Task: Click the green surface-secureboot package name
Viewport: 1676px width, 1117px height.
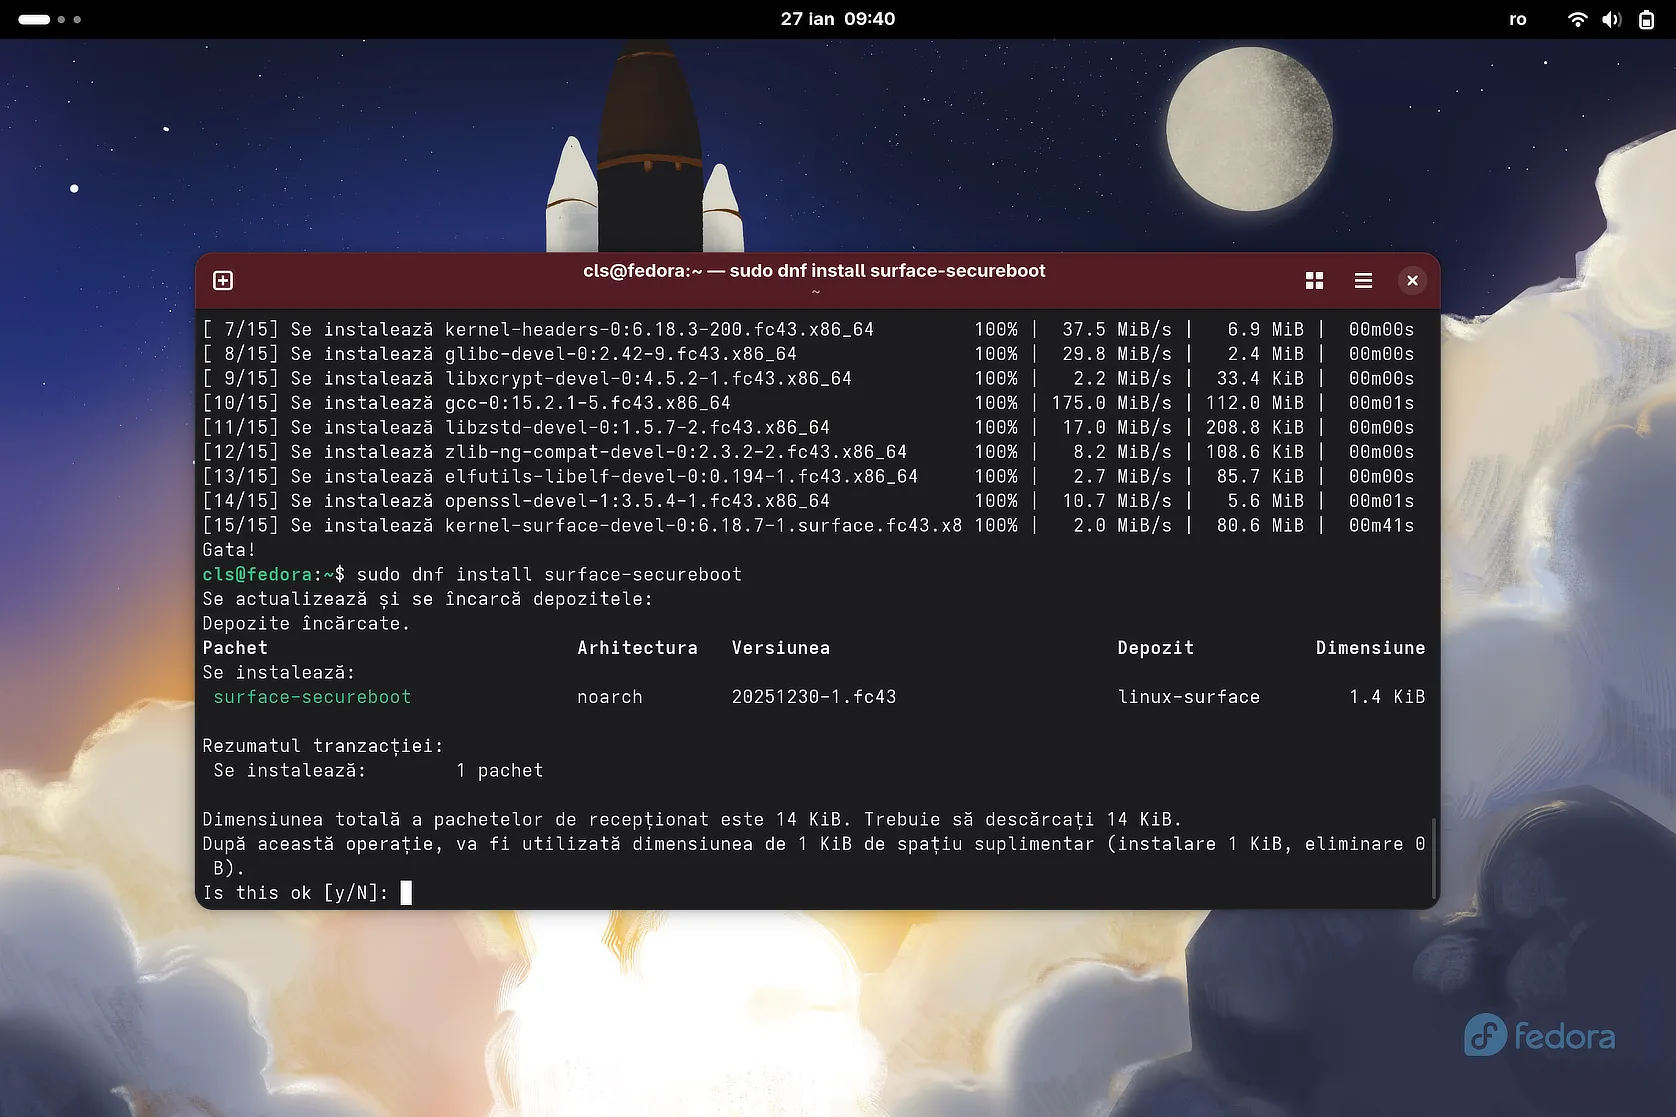Action: (x=312, y=697)
